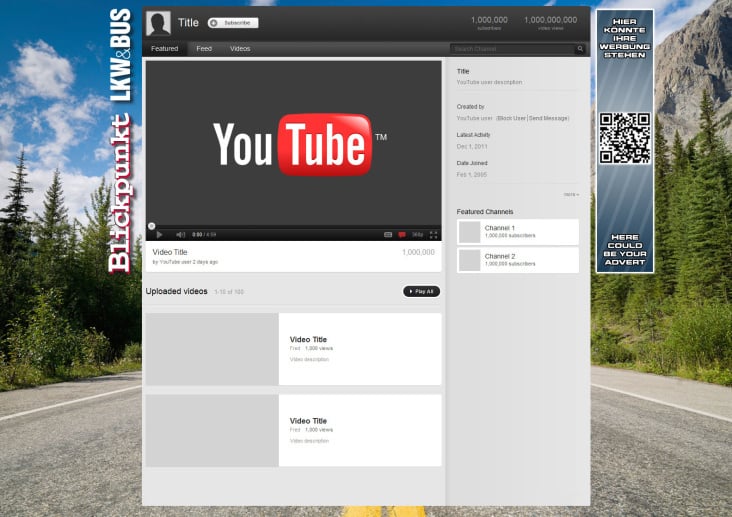732x517 pixels.
Task: Click the channel Title heading in the header
Action: 188,22
